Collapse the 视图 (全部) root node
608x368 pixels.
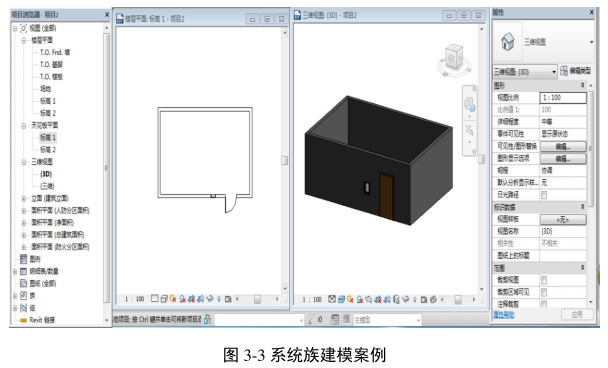(15, 28)
